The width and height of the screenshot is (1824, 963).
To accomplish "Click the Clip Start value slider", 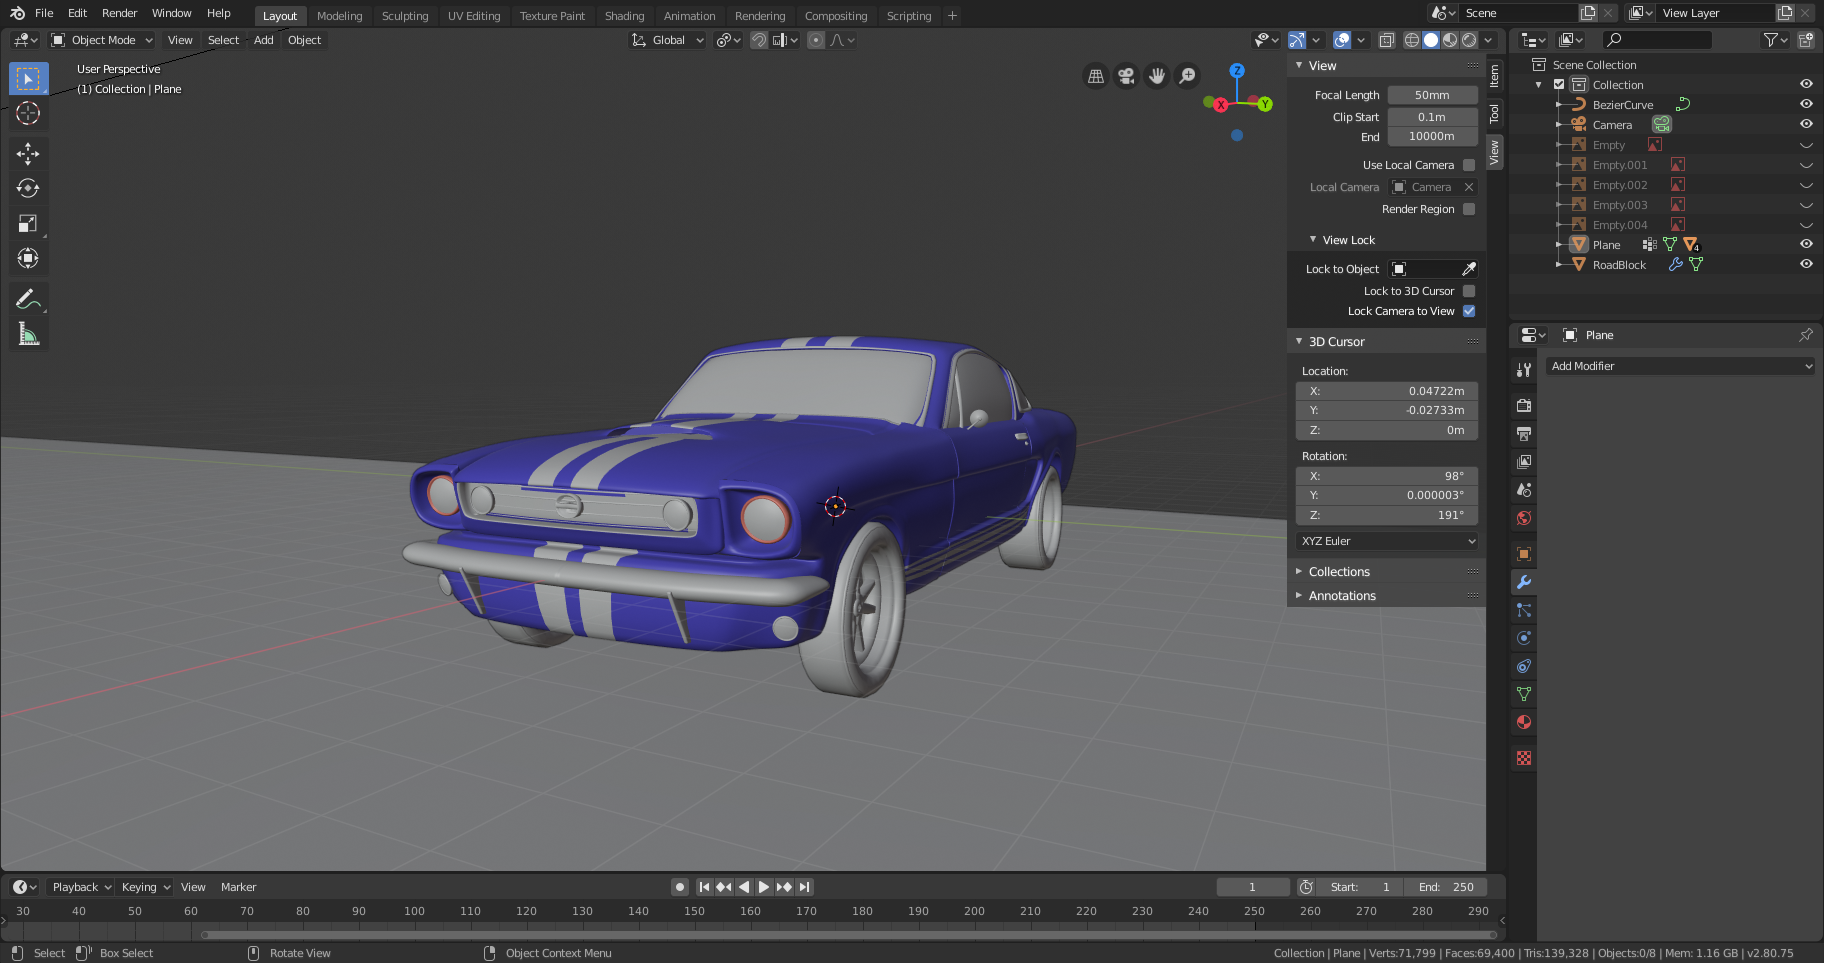I will (1432, 117).
